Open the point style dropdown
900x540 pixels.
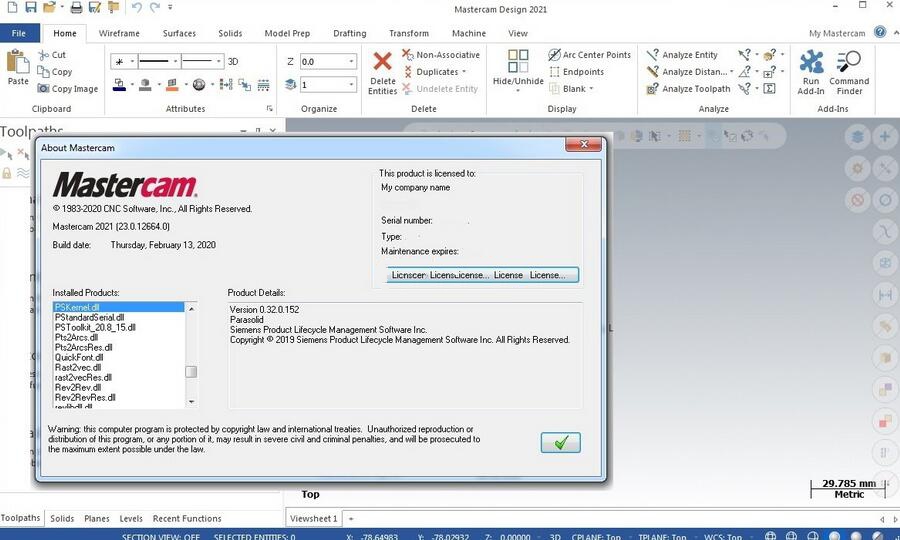click(x=132, y=61)
